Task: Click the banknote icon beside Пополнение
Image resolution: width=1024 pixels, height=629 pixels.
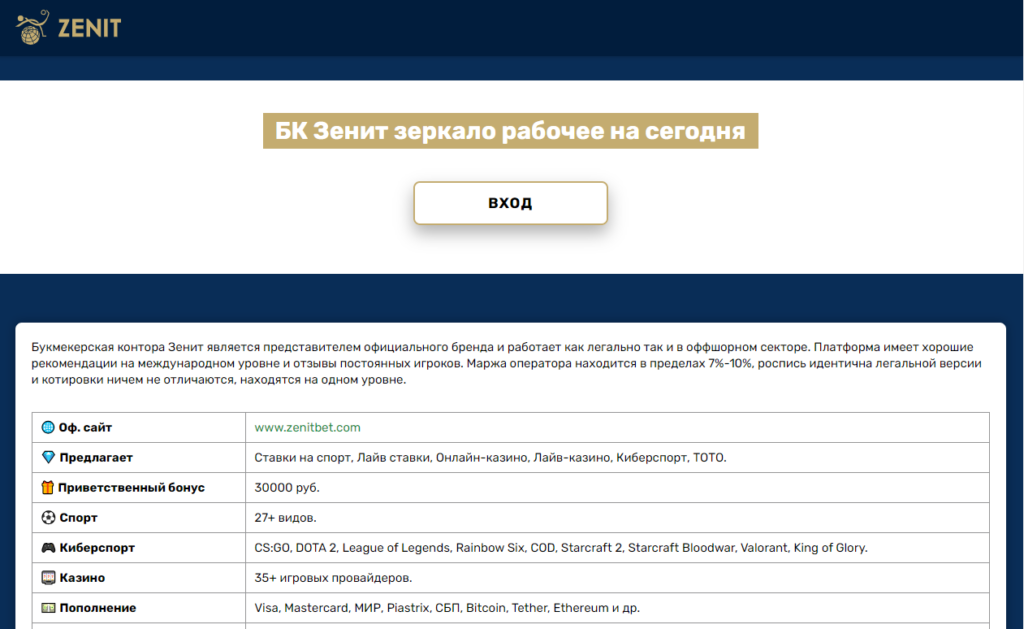Action: pos(48,607)
